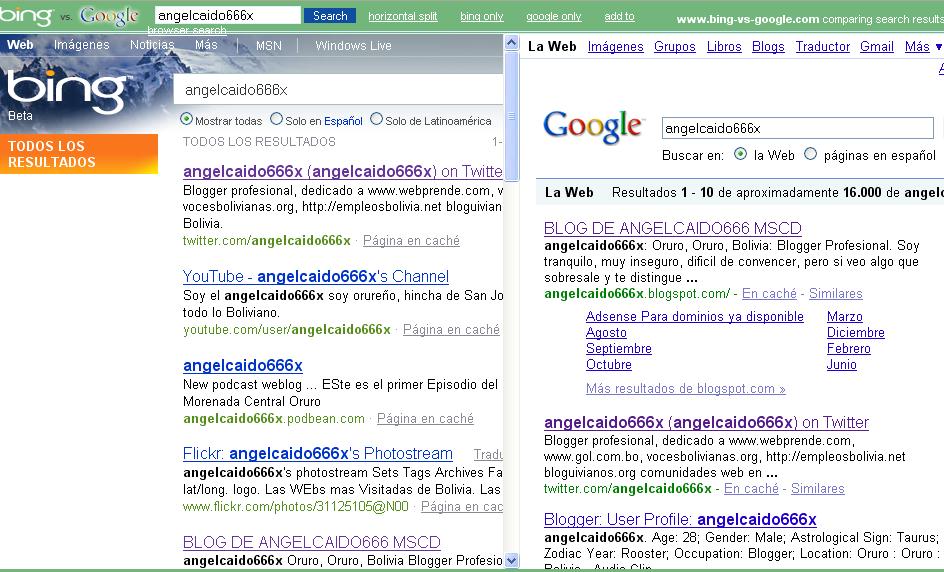Open Bing Noticias tab

(x=152, y=45)
